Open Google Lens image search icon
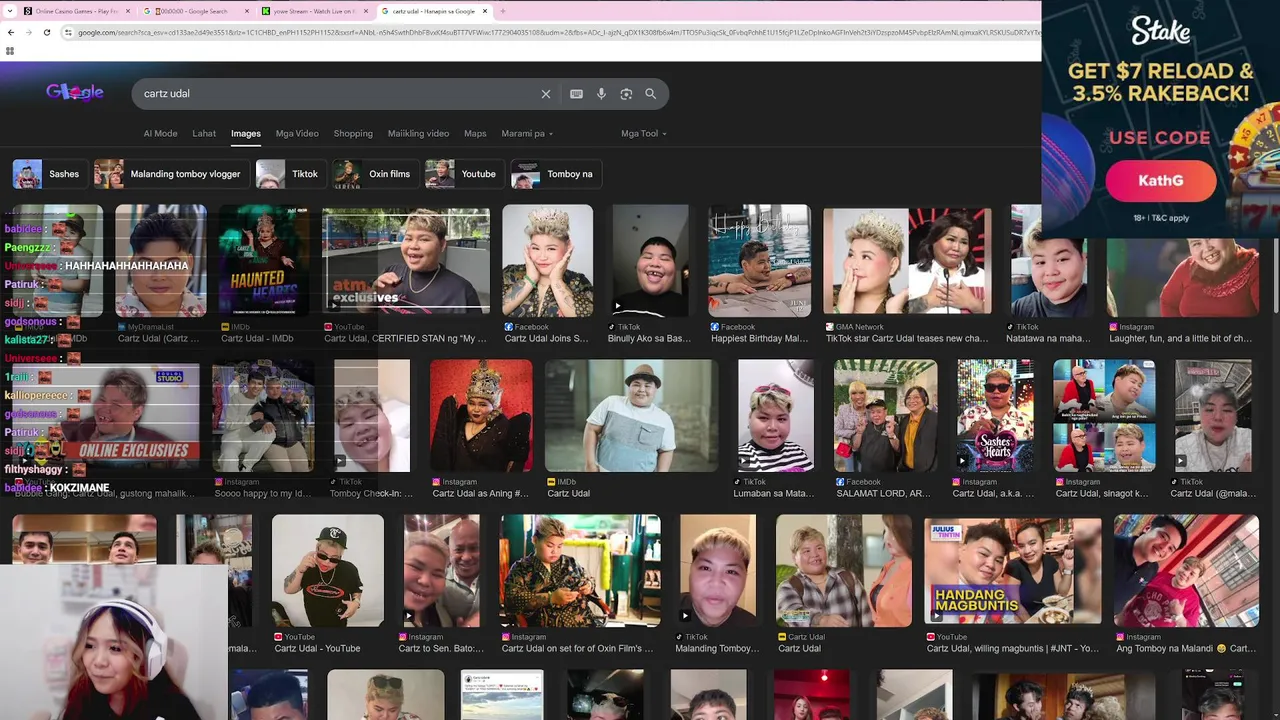1280x720 pixels. pyautogui.click(x=626, y=94)
